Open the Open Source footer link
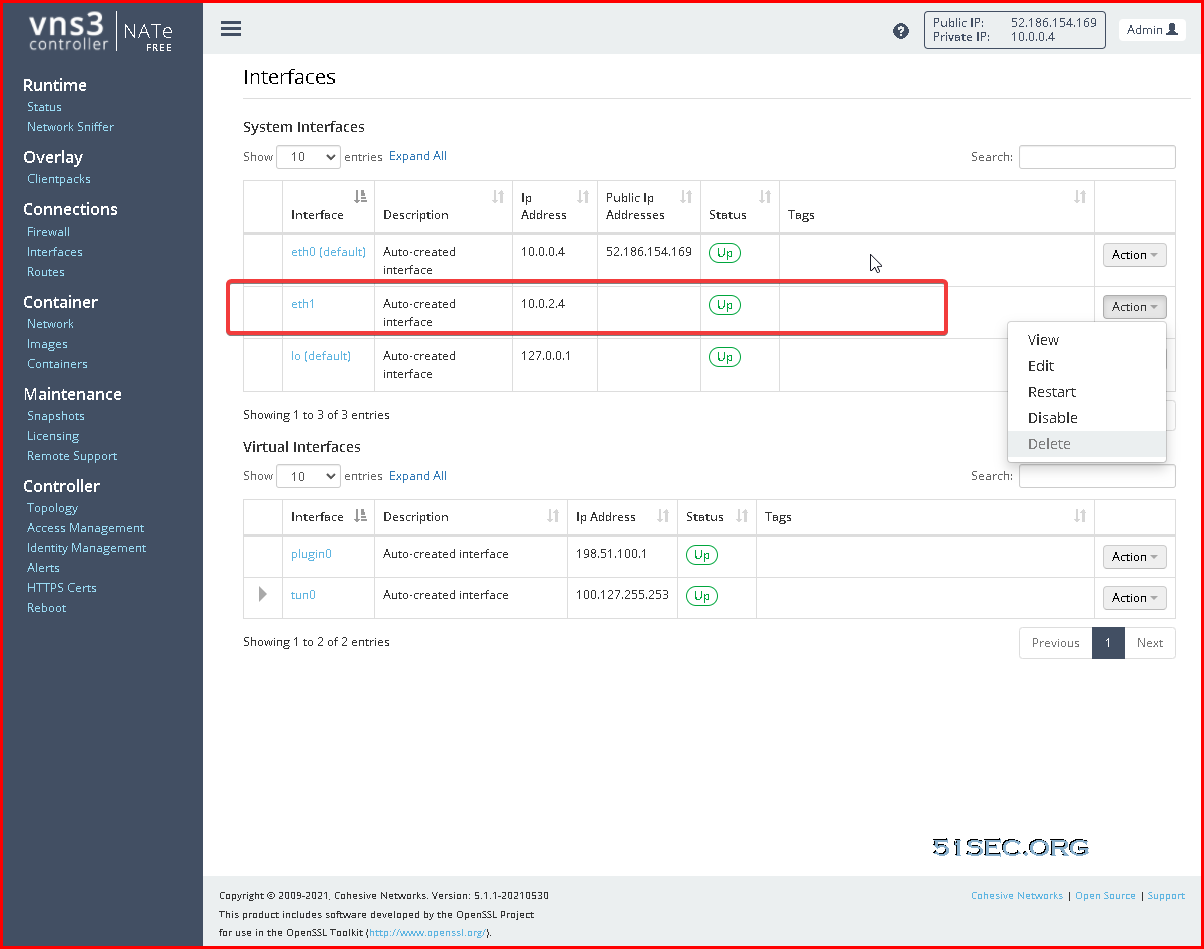Image resolution: width=1204 pixels, height=949 pixels. point(1105,896)
